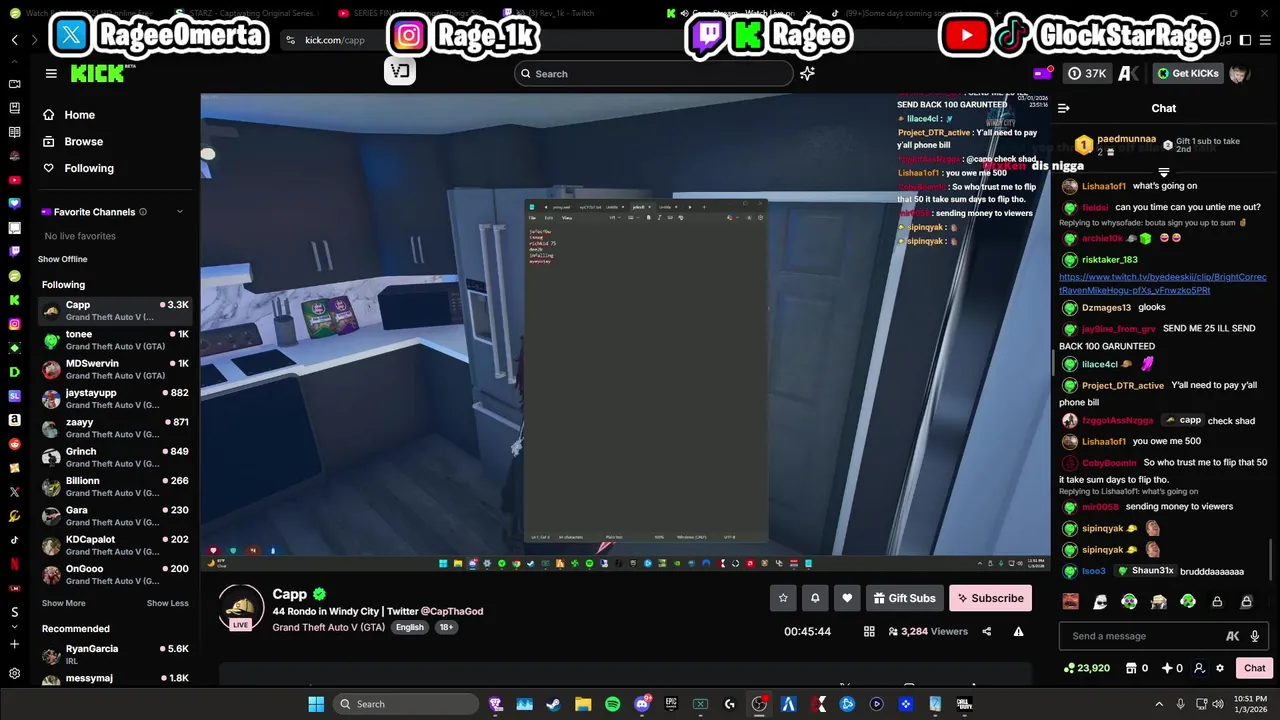Open the shop icon below the message box
Image resolution: width=1280 pixels, height=720 pixels.
[1131, 668]
